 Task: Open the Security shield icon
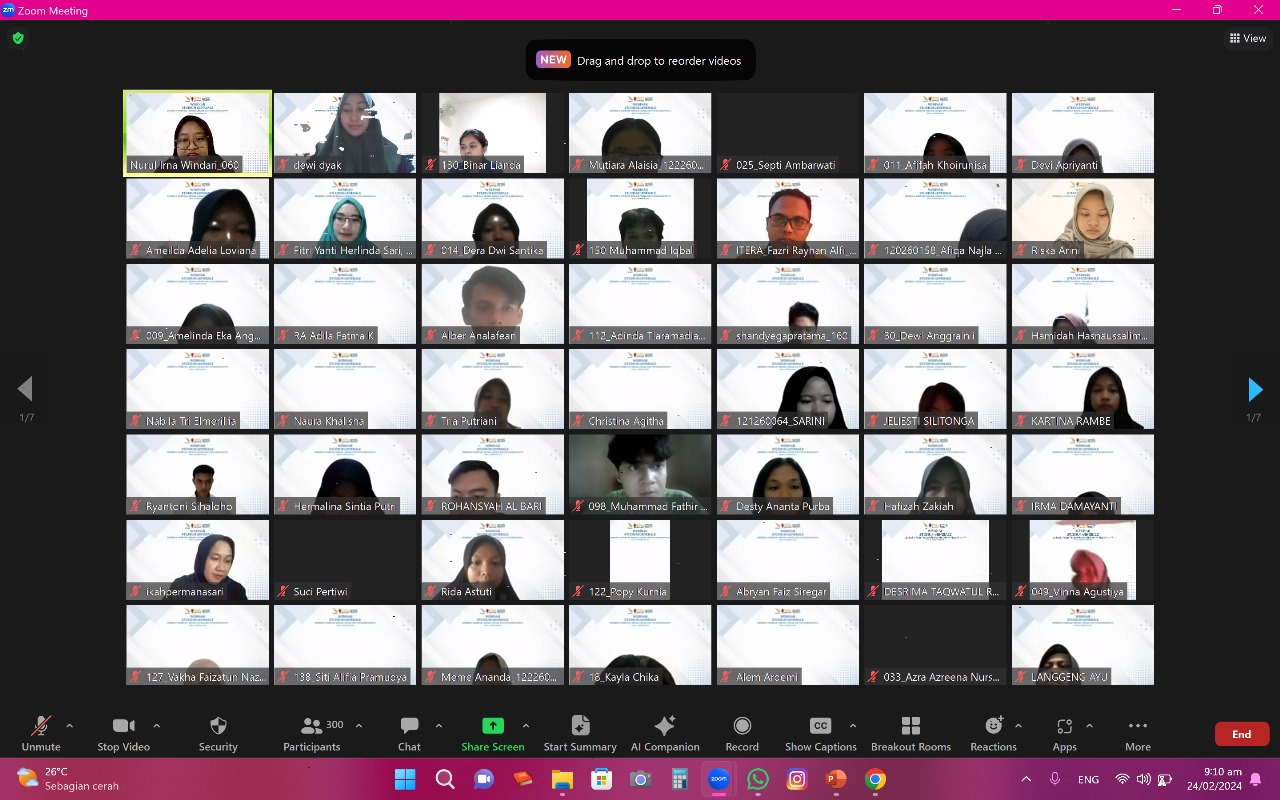coord(218,726)
